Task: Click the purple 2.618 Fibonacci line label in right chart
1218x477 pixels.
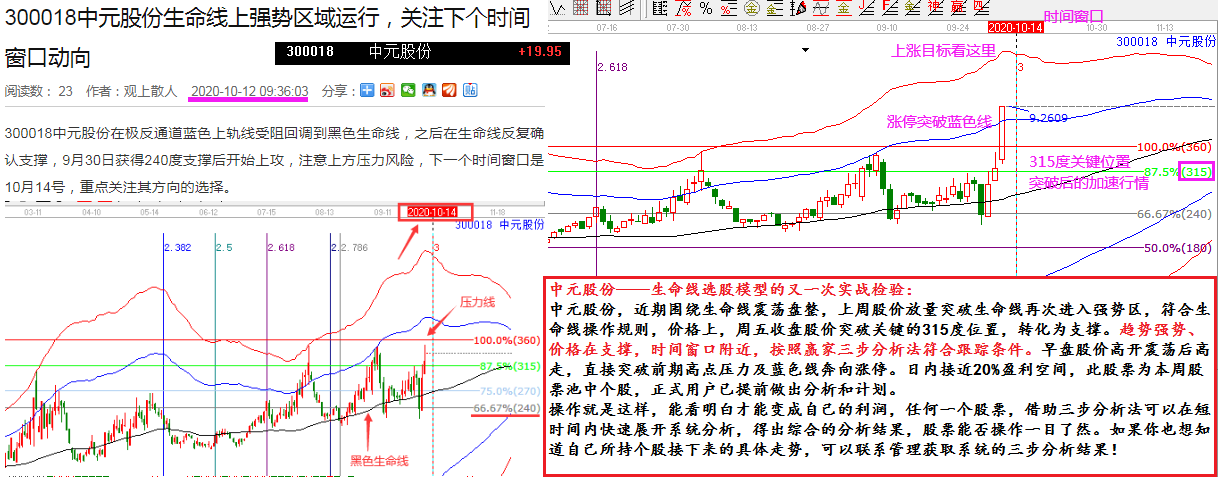Action: point(610,66)
